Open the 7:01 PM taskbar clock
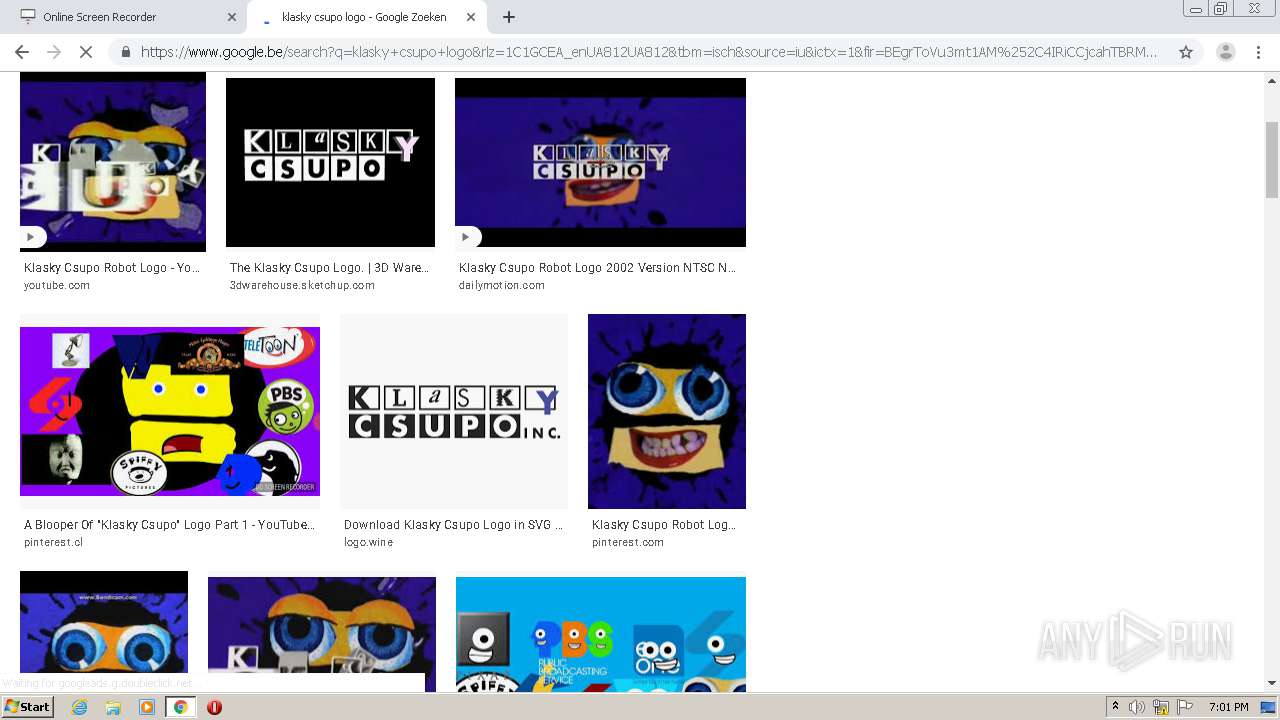The width and height of the screenshot is (1280, 720). click(1228, 707)
